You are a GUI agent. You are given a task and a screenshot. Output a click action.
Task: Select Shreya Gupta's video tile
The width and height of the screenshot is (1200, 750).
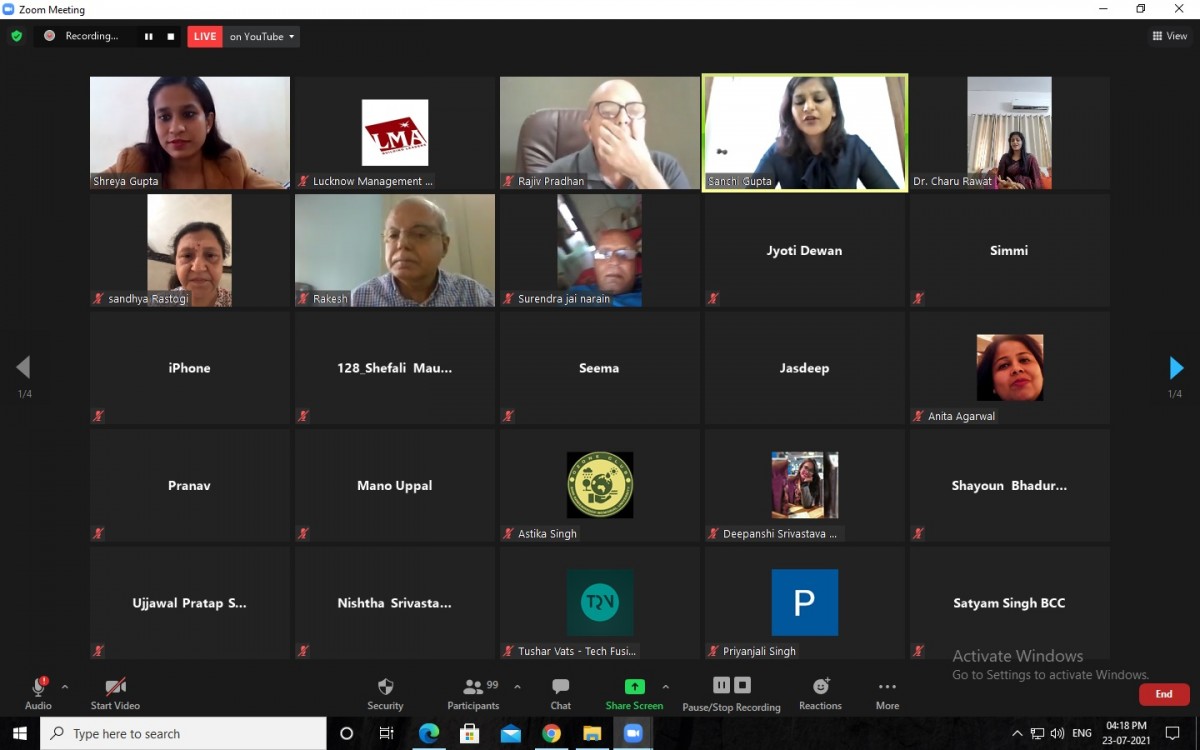tap(190, 133)
